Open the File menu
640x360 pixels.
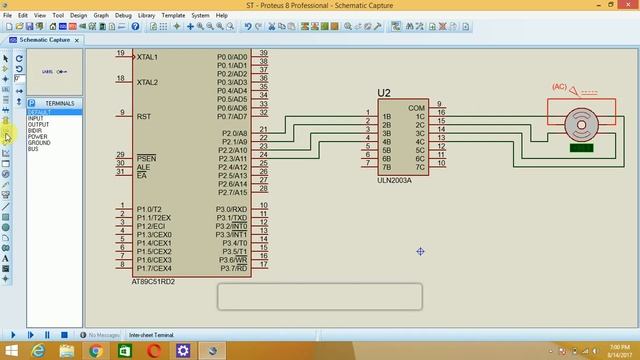coord(7,15)
